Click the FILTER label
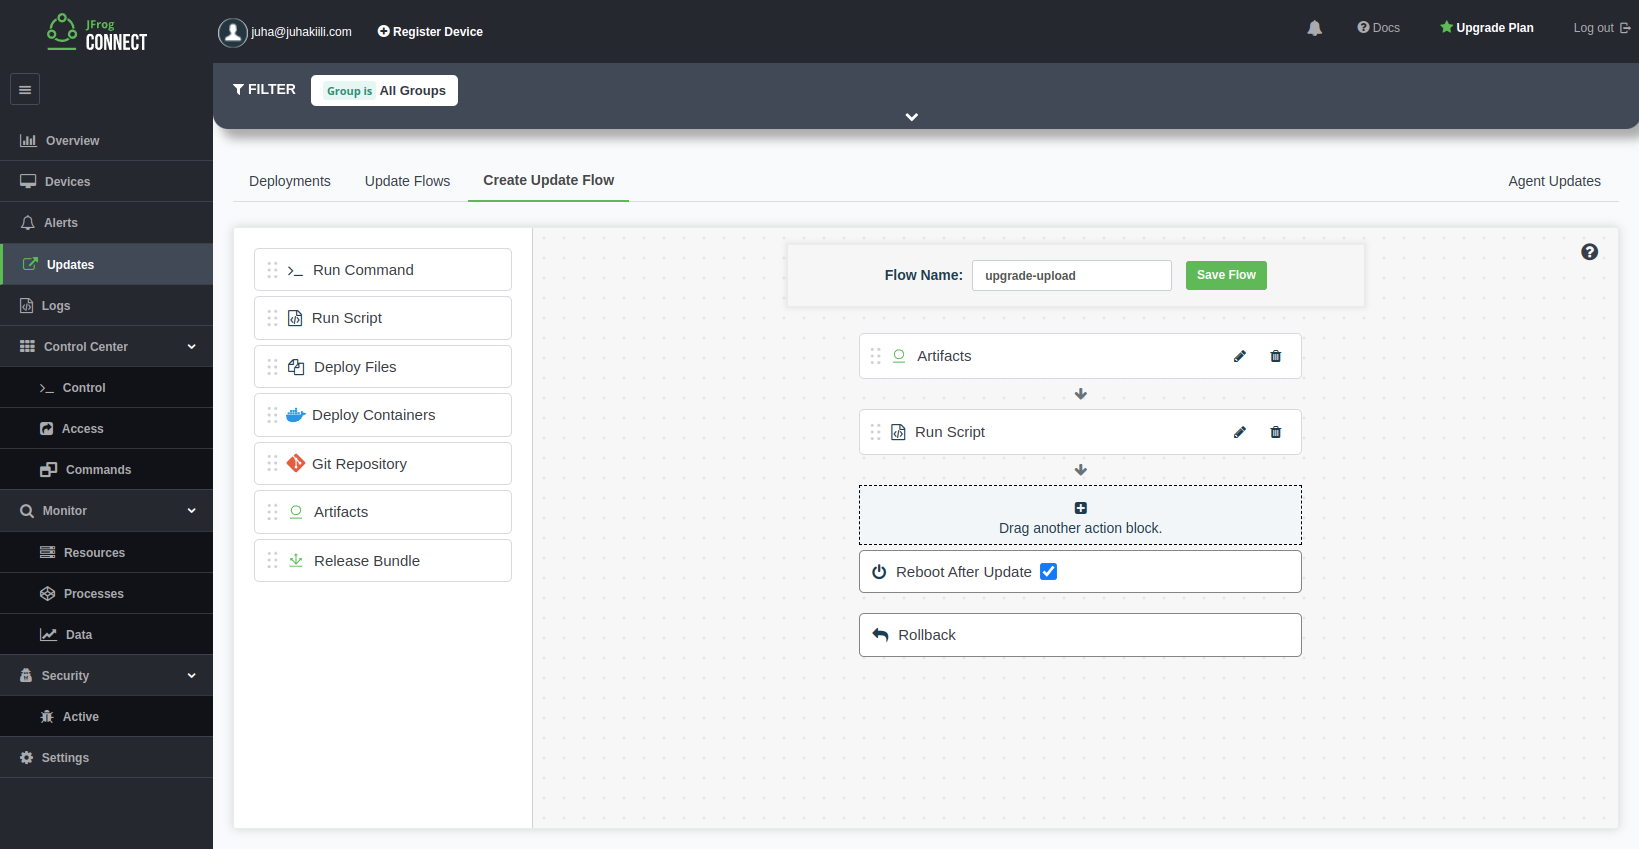Viewport: 1639px width, 849px height. (x=272, y=89)
